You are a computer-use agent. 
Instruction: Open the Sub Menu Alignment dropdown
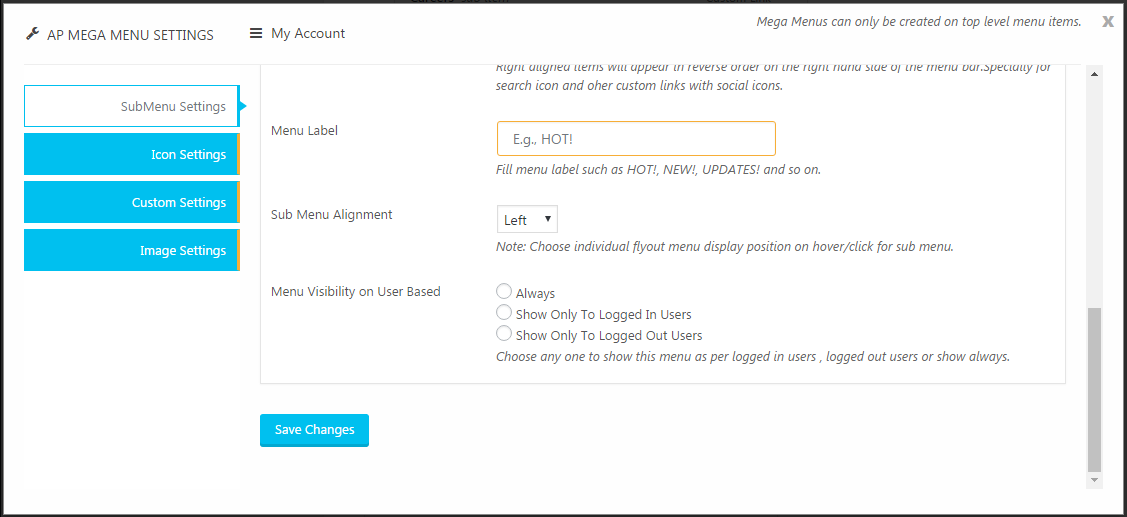(x=527, y=219)
